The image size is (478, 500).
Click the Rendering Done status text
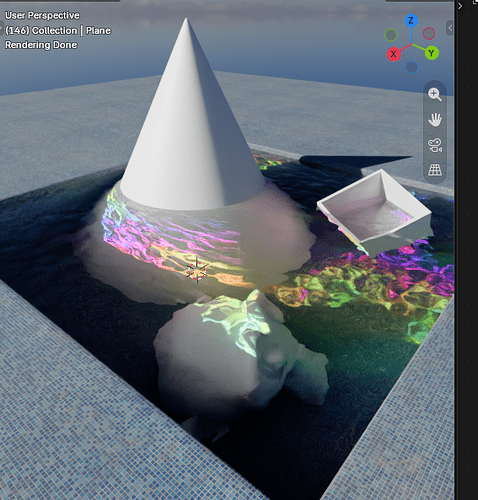pos(41,45)
